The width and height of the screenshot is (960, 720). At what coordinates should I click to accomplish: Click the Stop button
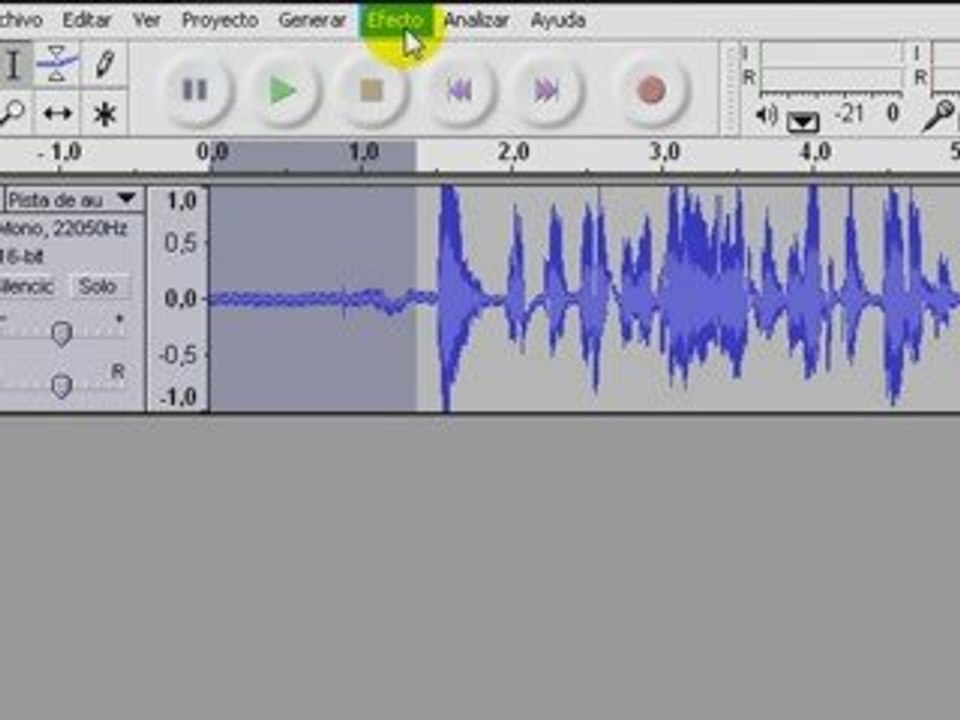pyautogui.click(x=371, y=90)
